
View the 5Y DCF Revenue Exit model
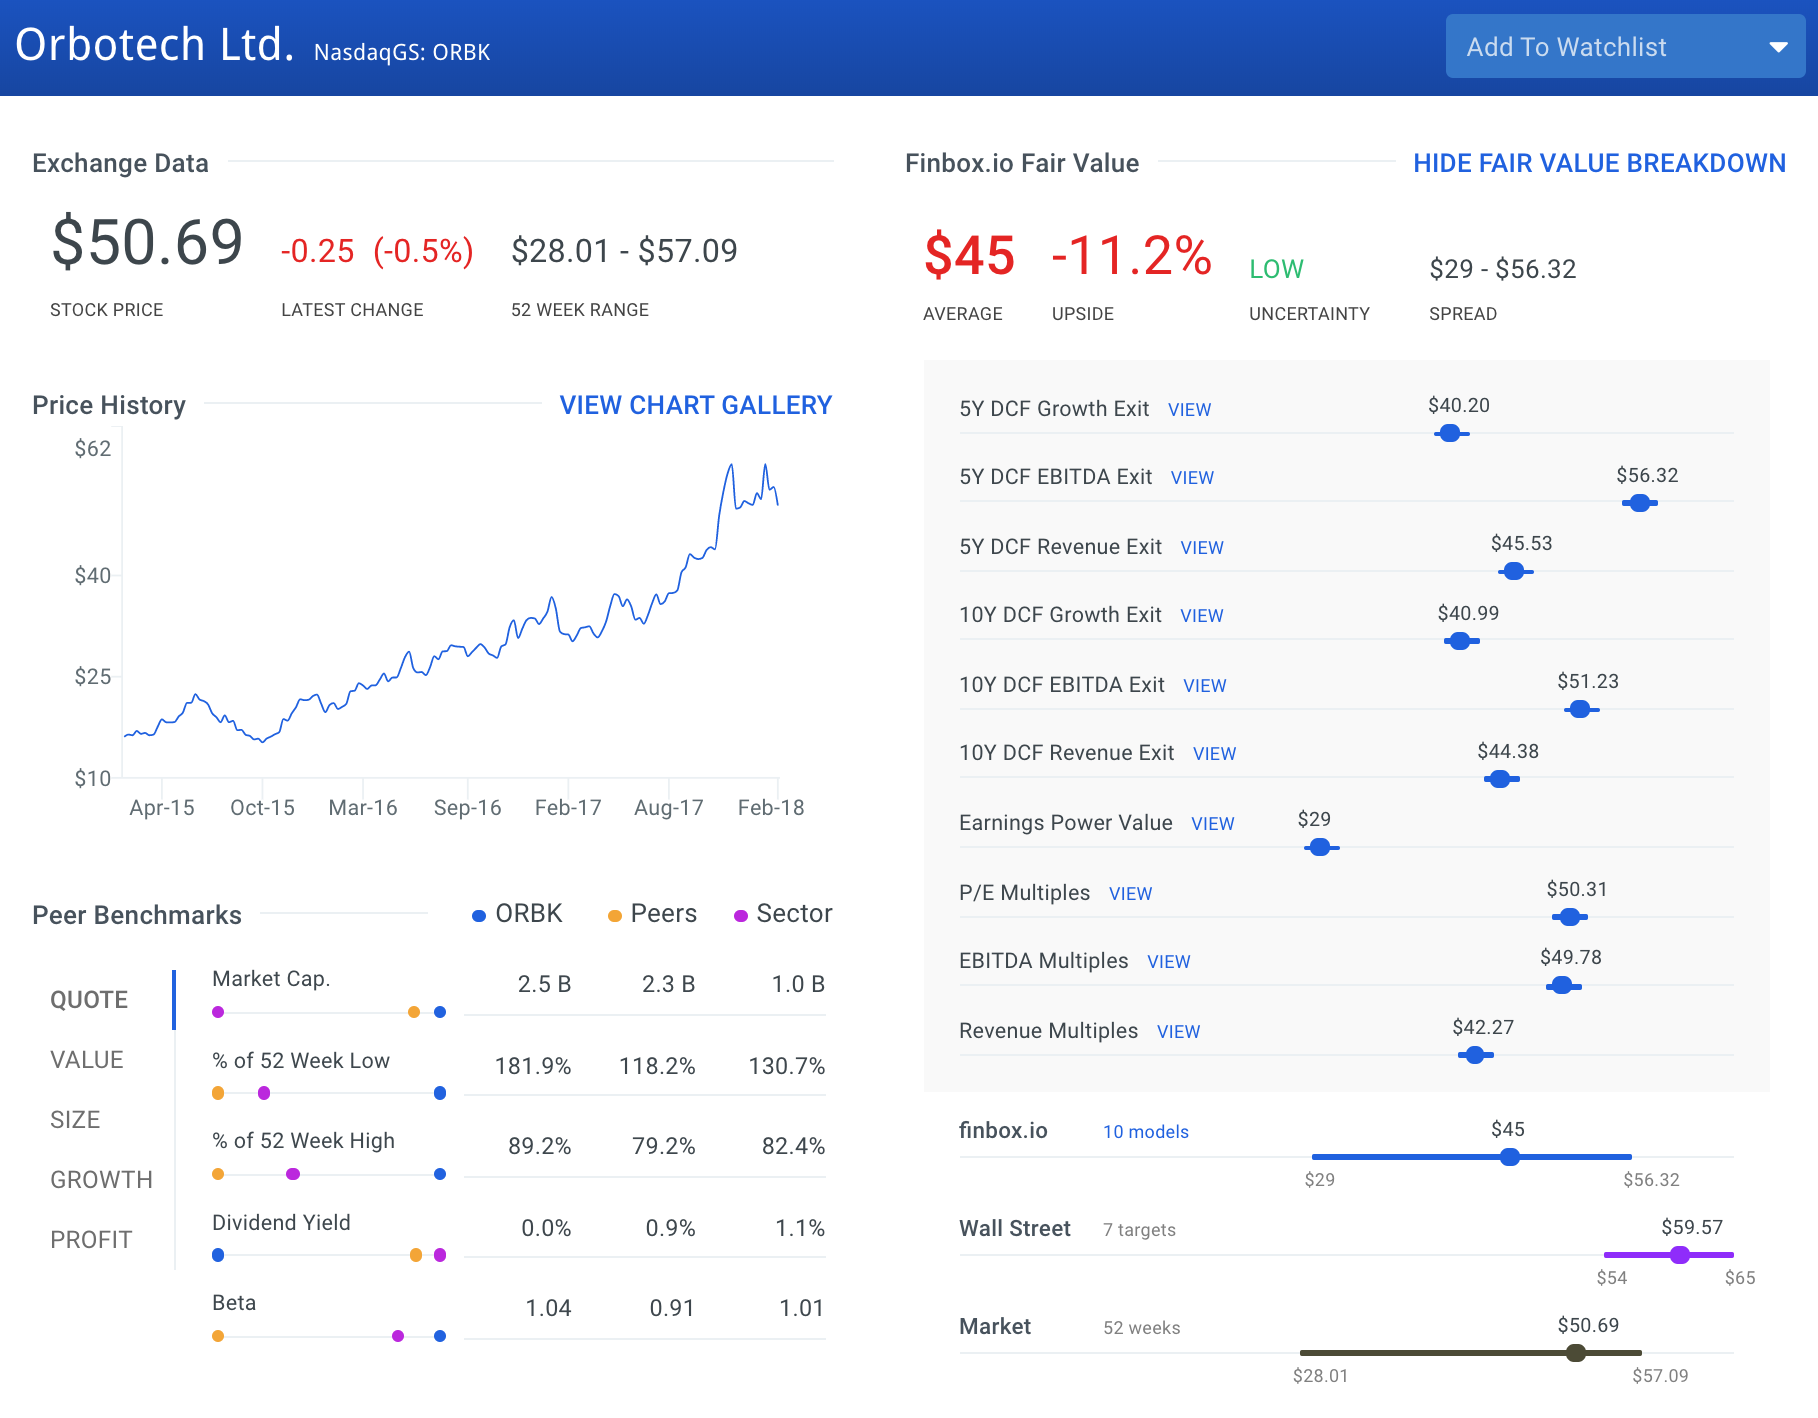pyautogui.click(x=1201, y=548)
